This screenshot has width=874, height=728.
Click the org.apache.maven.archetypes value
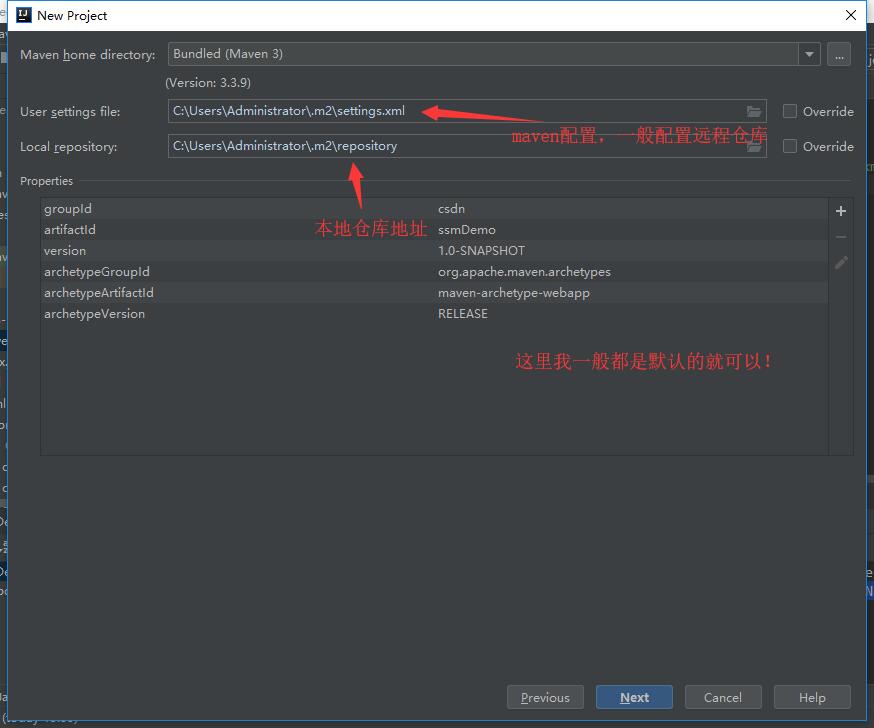(x=524, y=272)
